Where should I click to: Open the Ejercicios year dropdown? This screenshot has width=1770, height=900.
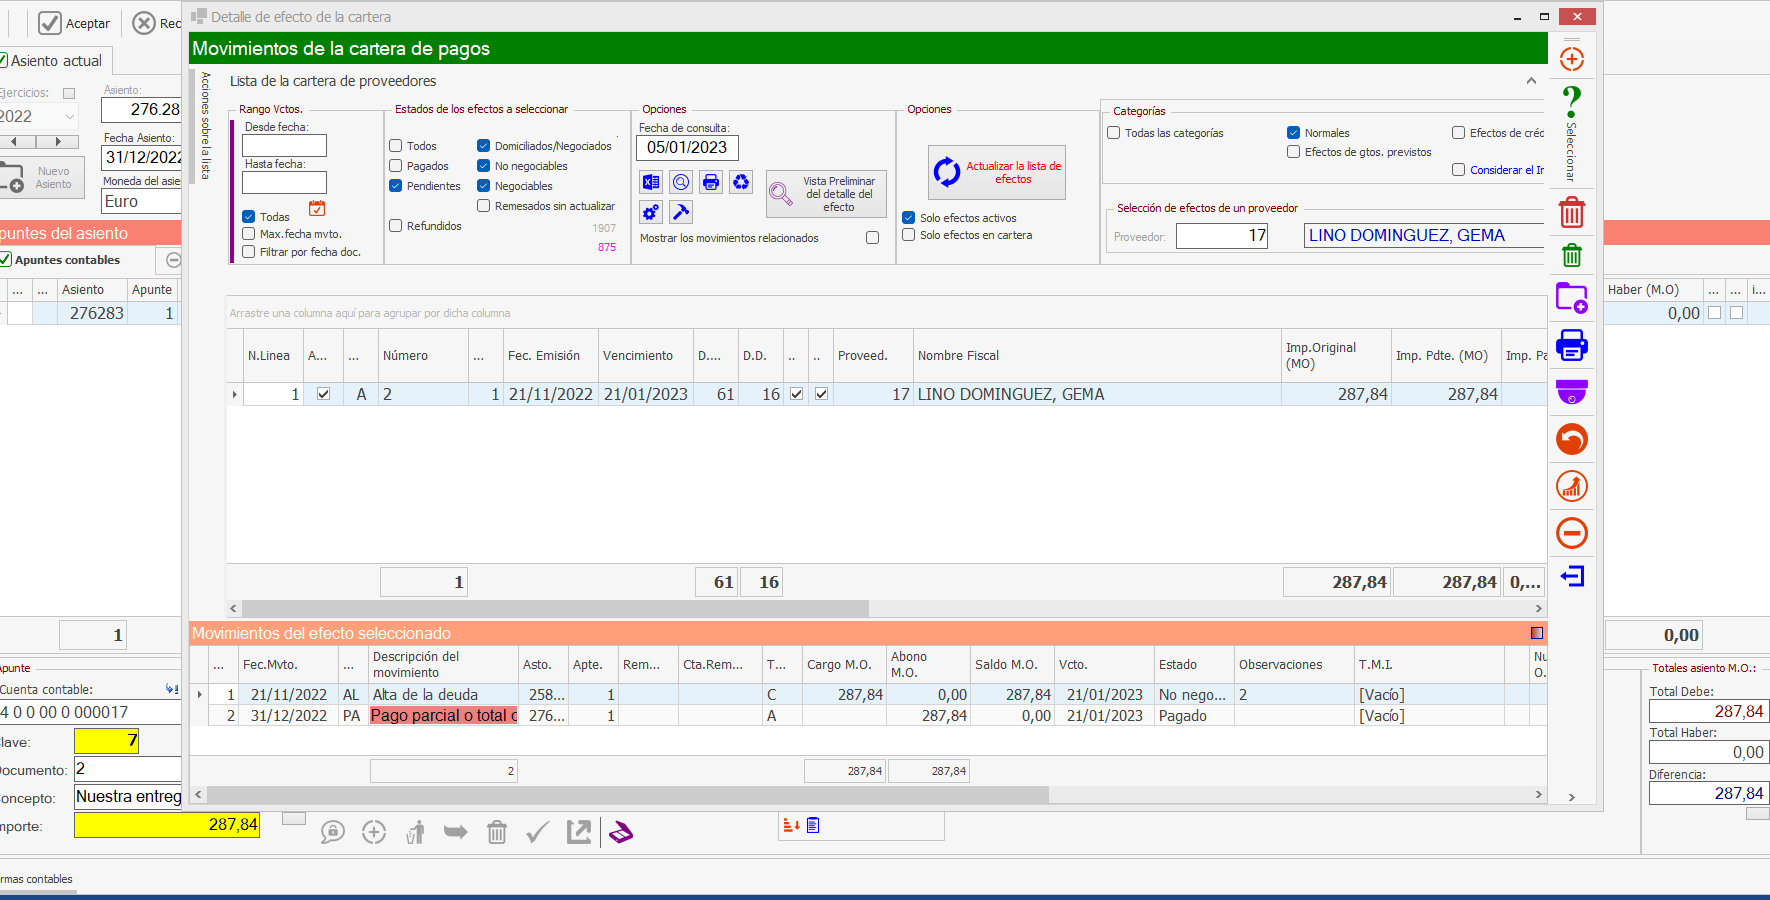pyautogui.click(x=69, y=117)
